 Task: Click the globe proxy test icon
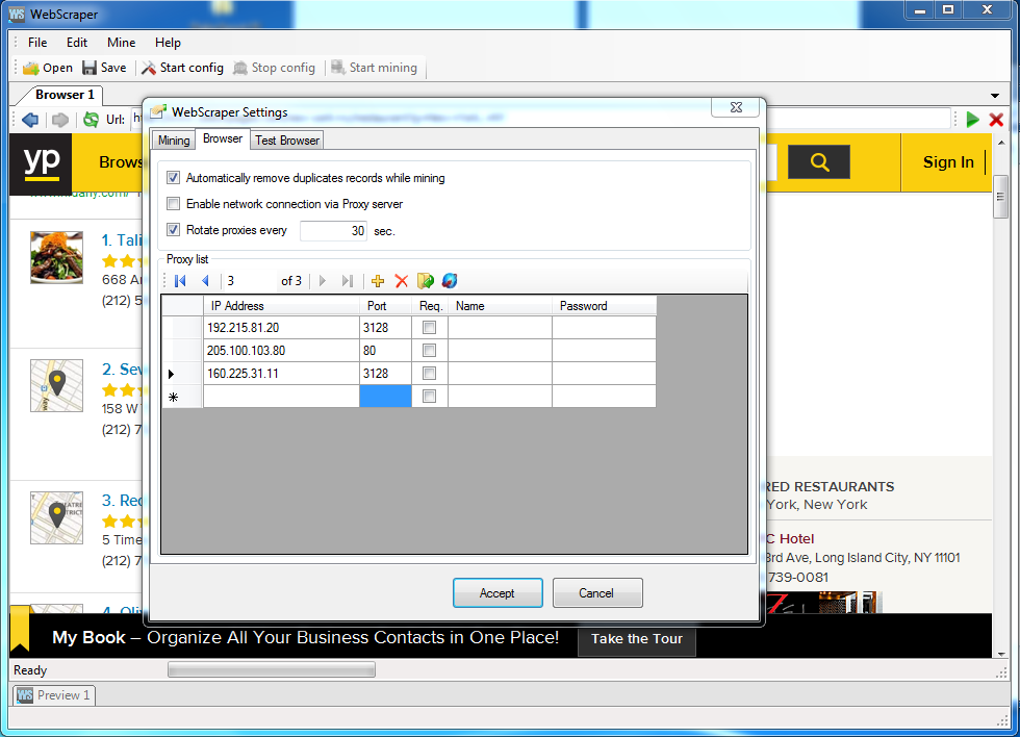[450, 281]
